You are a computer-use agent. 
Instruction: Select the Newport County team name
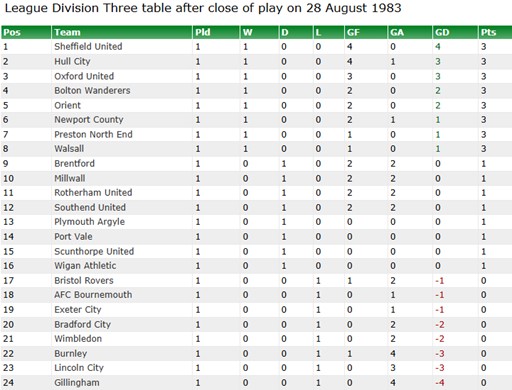pyautogui.click(x=89, y=120)
